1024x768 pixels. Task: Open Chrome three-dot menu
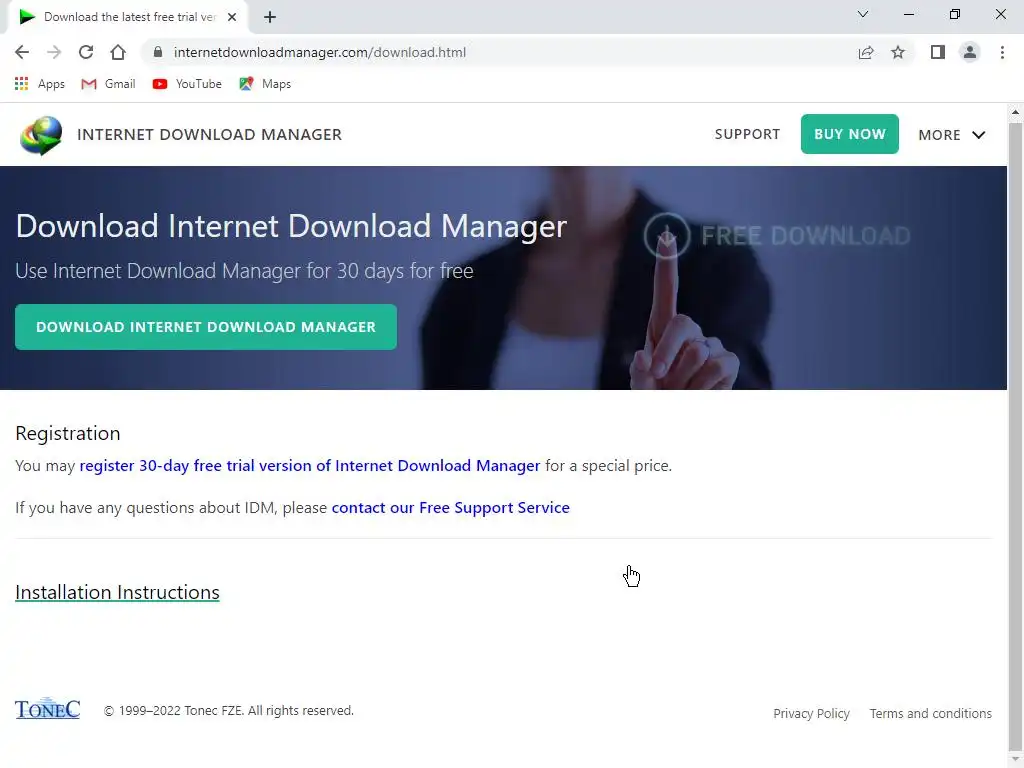tap(1002, 52)
